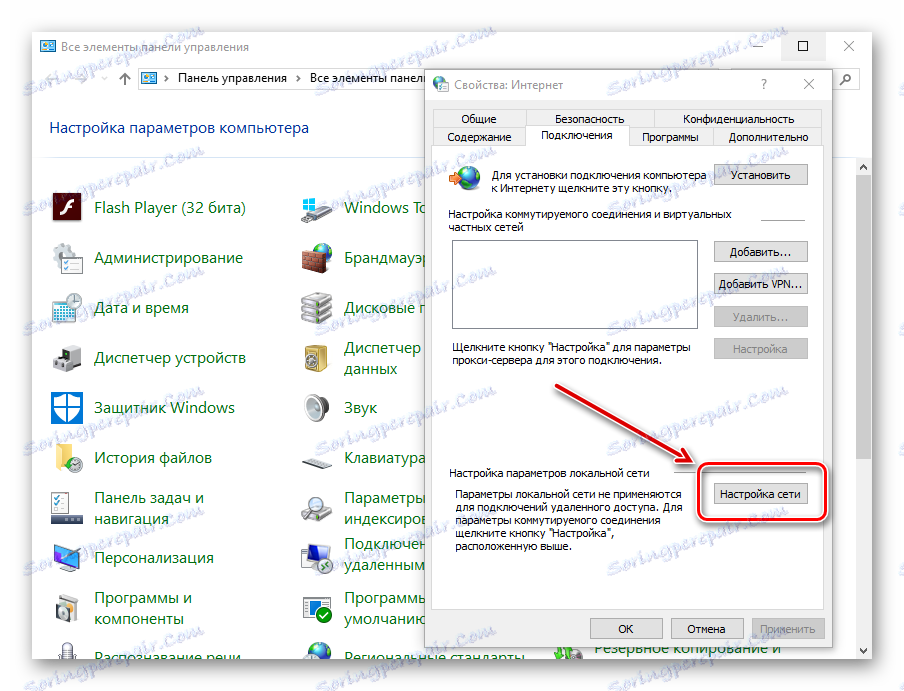Click the search magnifier icon in Control Panel

click(845, 79)
